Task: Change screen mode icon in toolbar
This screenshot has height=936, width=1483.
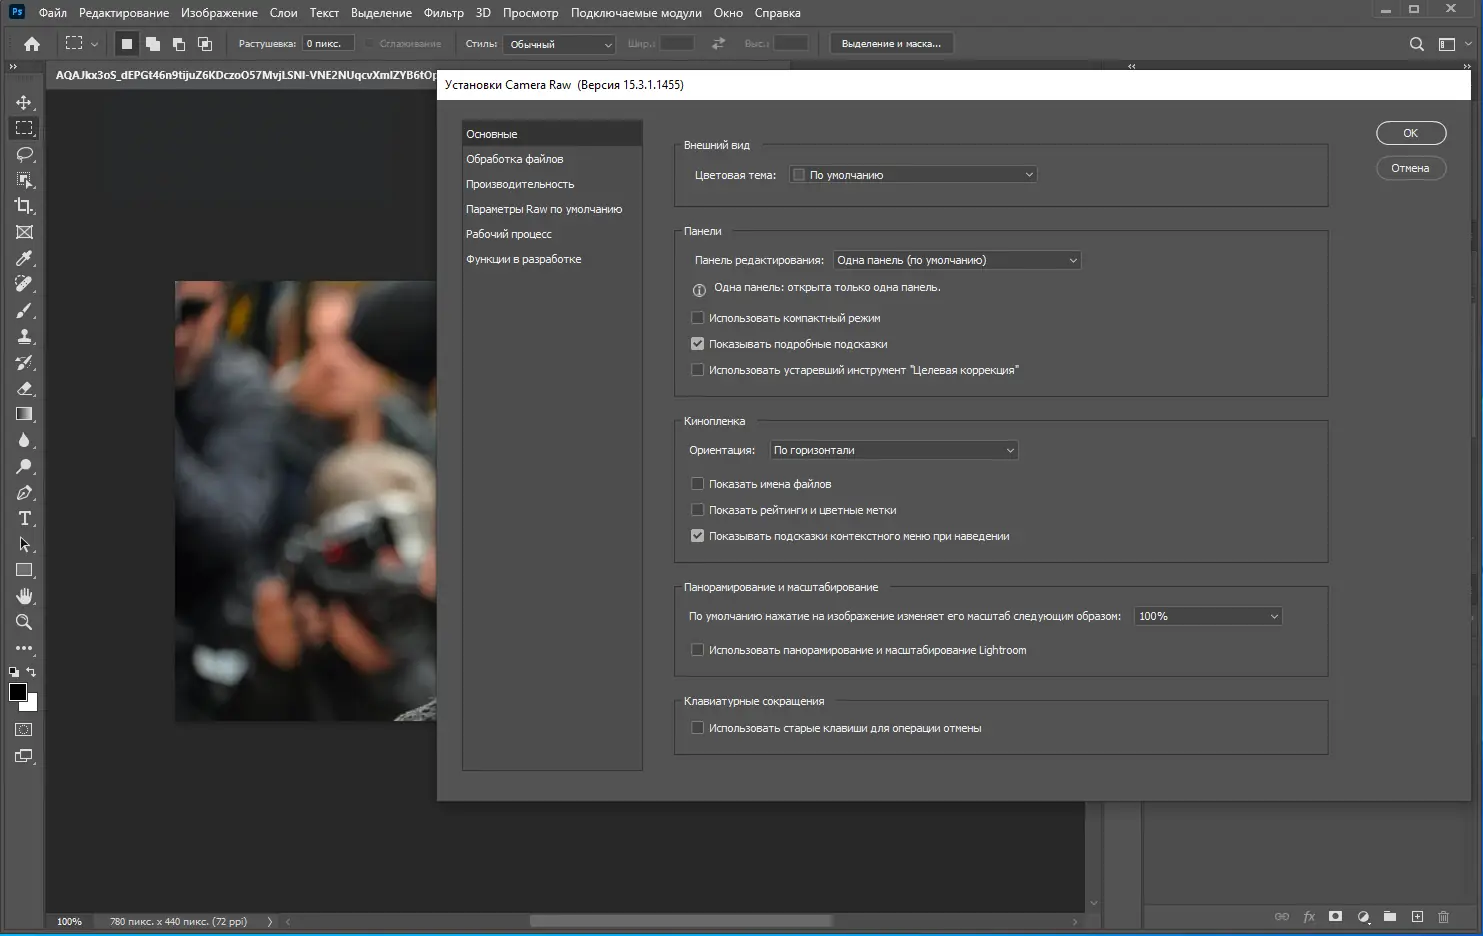Action: click(x=24, y=756)
